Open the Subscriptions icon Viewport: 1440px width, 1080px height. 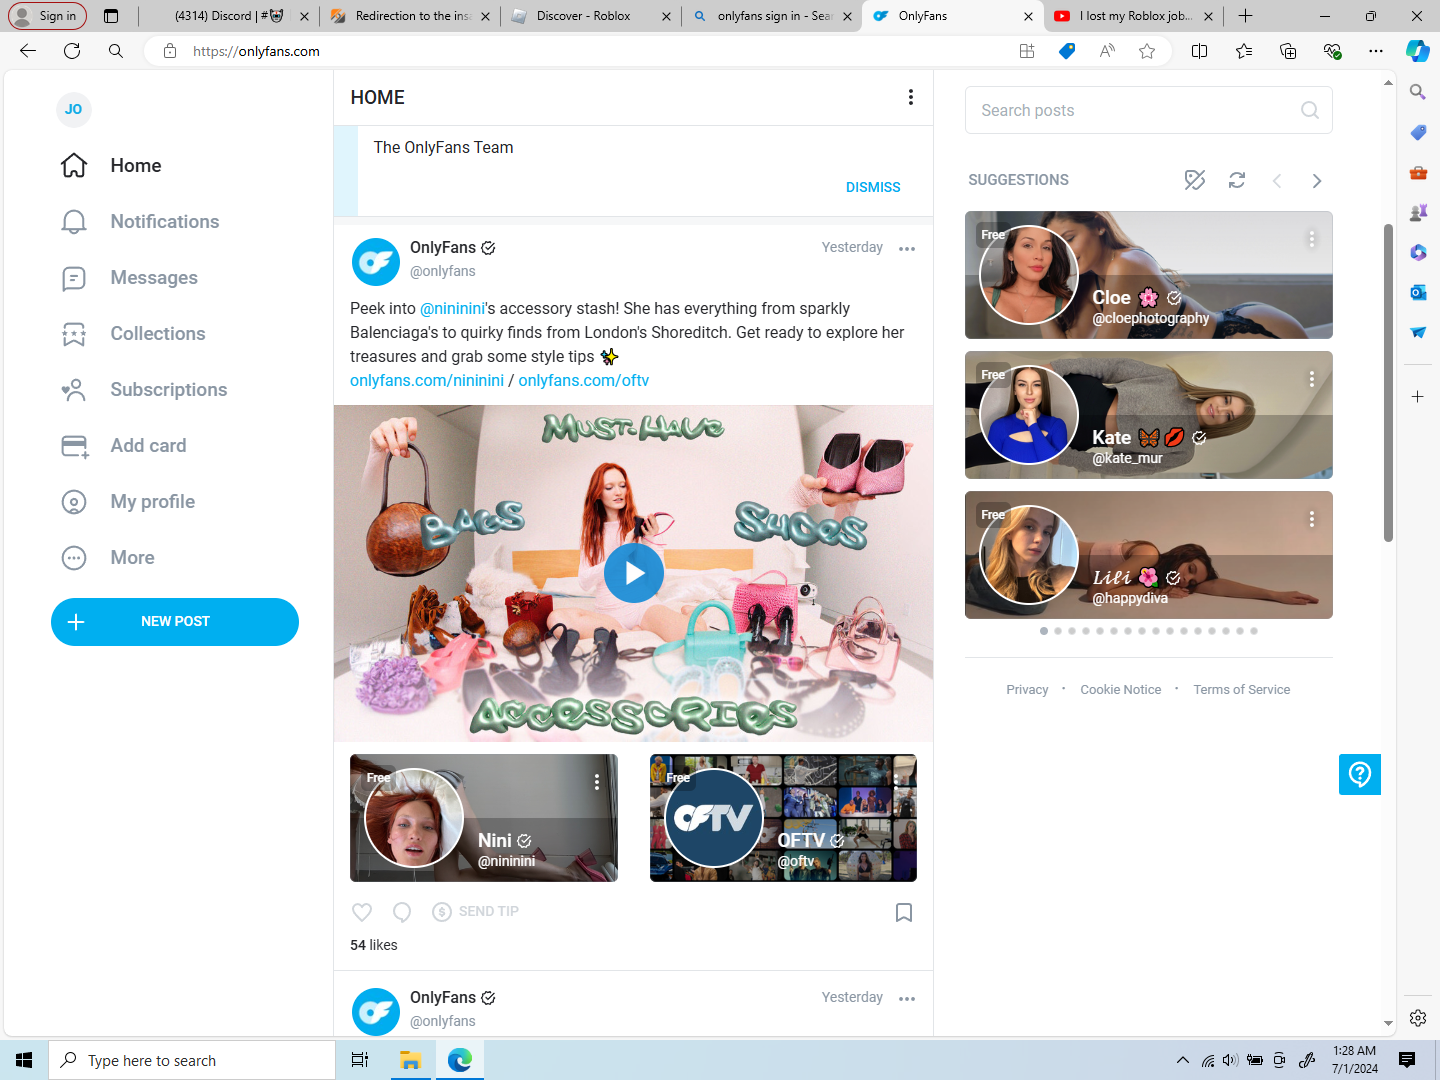pos(74,390)
